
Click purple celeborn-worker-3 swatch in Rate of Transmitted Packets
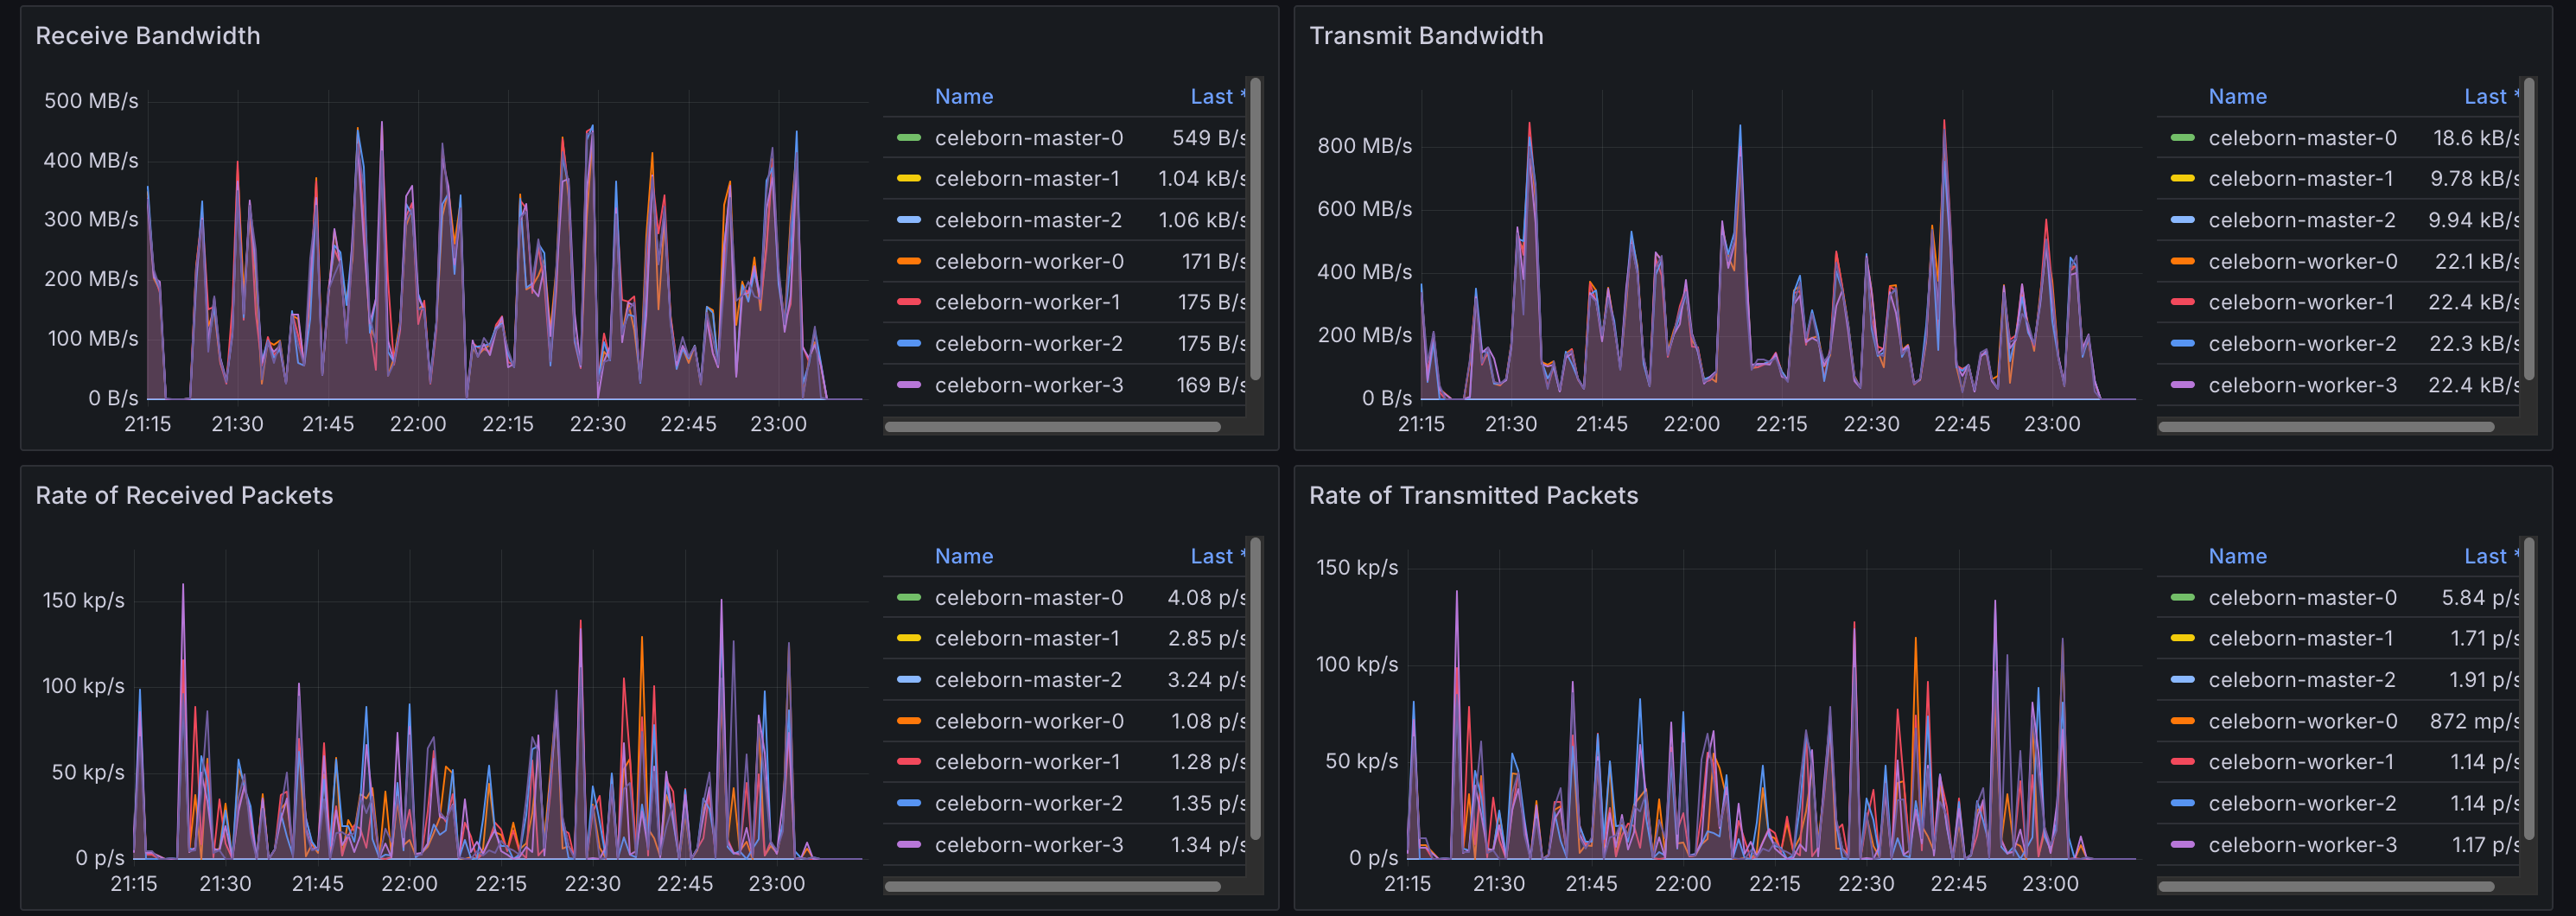point(2182,845)
